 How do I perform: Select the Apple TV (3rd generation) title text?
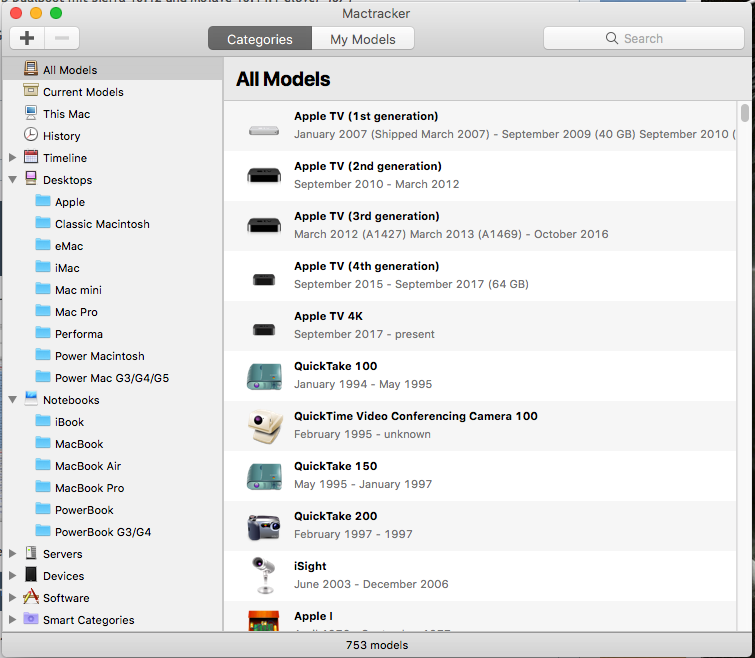coord(366,216)
